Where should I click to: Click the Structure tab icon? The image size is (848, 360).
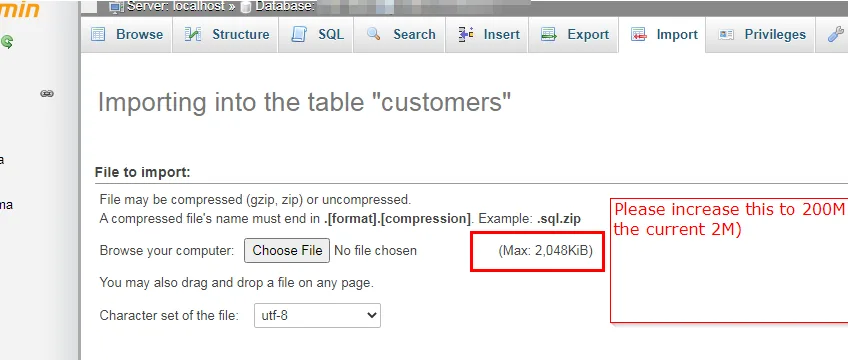(x=193, y=34)
